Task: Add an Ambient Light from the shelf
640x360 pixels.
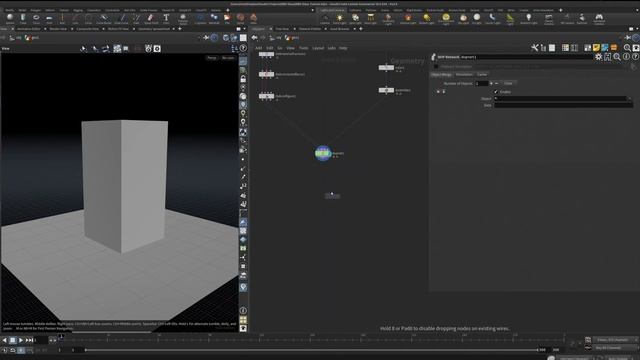Action: 529,18
